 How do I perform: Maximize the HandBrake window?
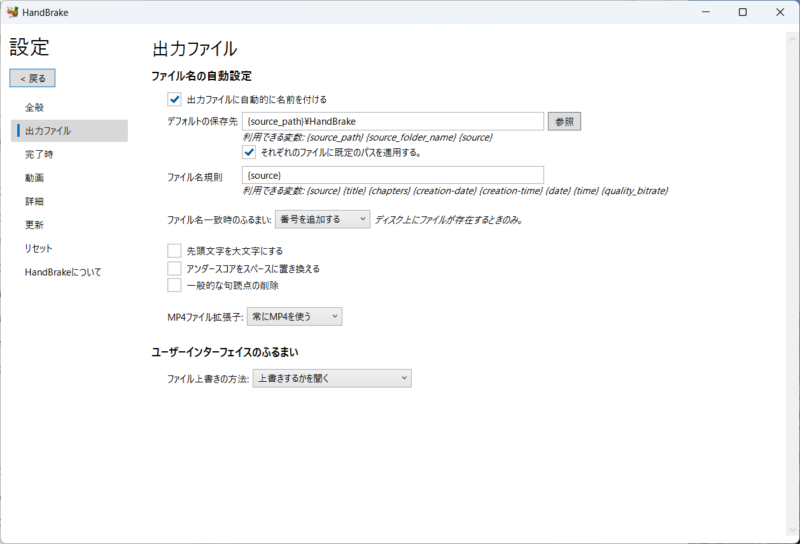click(743, 12)
